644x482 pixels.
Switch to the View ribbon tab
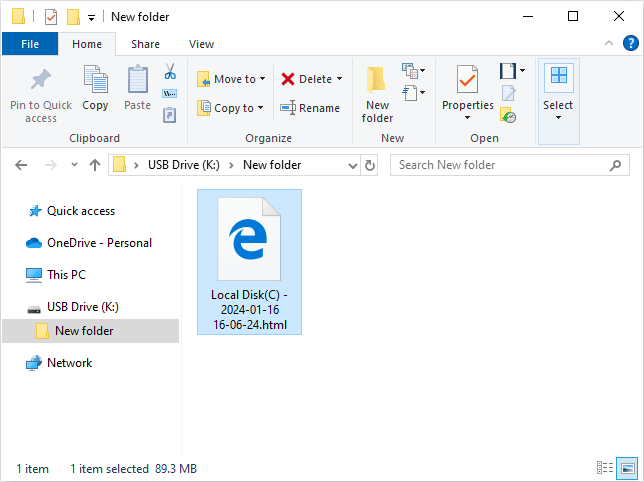click(201, 44)
